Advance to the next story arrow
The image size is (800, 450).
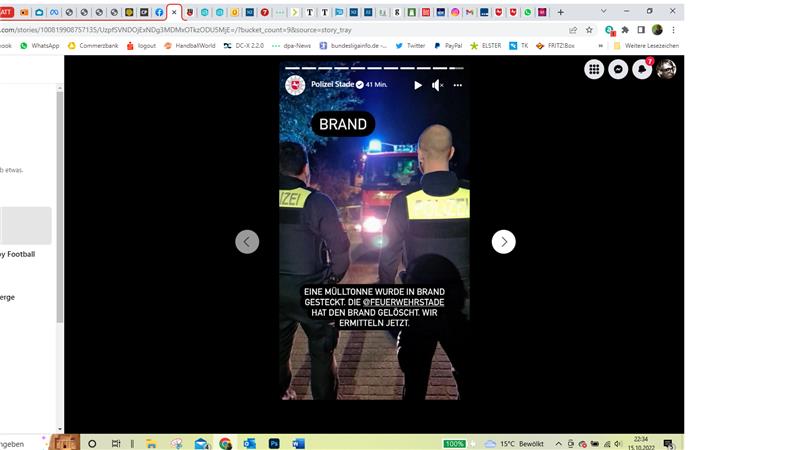pyautogui.click(x=504, y=242)
